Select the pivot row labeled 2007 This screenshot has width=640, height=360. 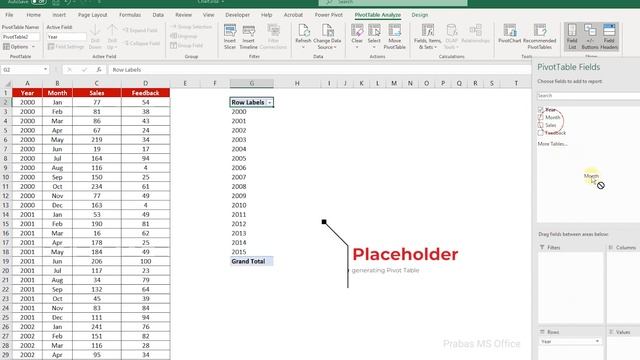pos(251,177)
